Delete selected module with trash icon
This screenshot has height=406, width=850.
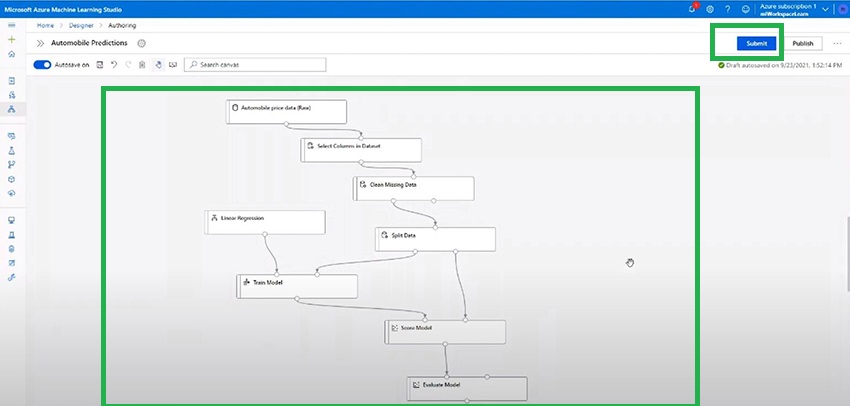(142, 65)
